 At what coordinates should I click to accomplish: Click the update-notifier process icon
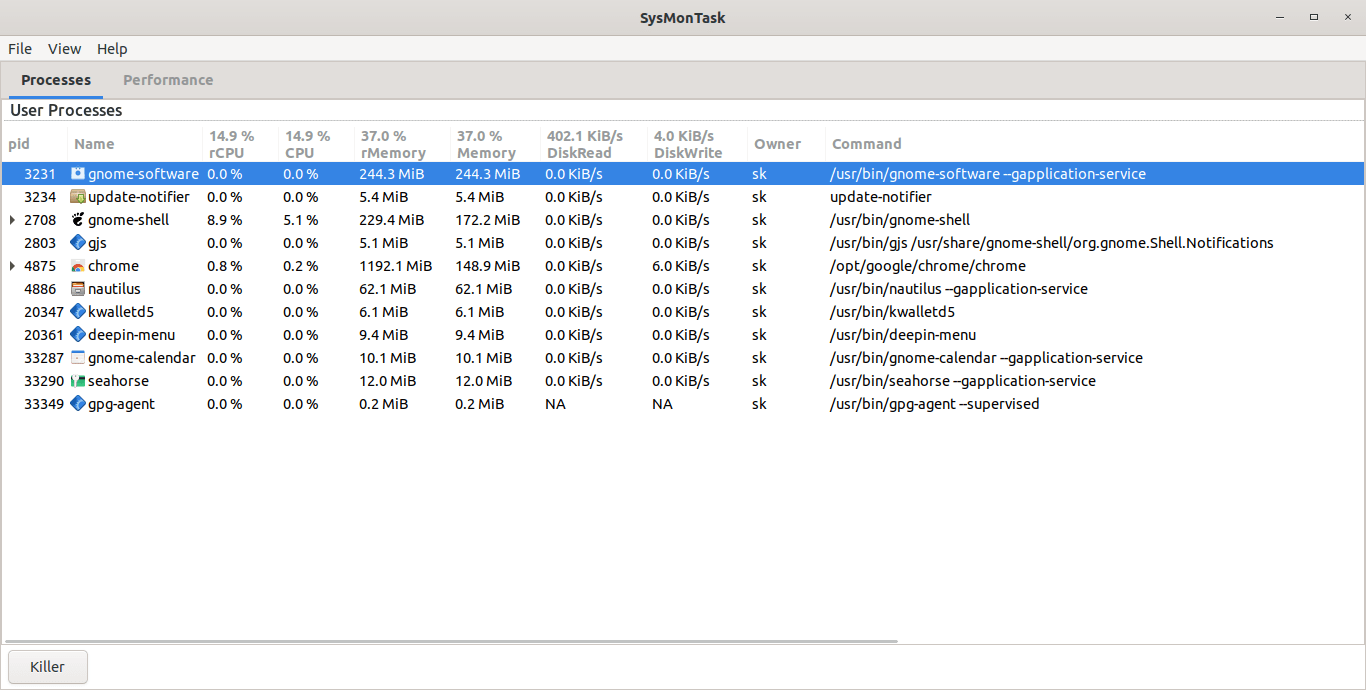coord(78,197)
